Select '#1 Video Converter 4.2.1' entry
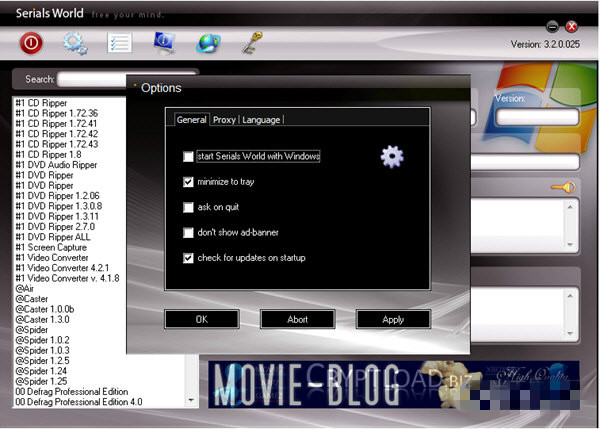The width and height of the screenshot is (600, 429). (x=62, y=268)
